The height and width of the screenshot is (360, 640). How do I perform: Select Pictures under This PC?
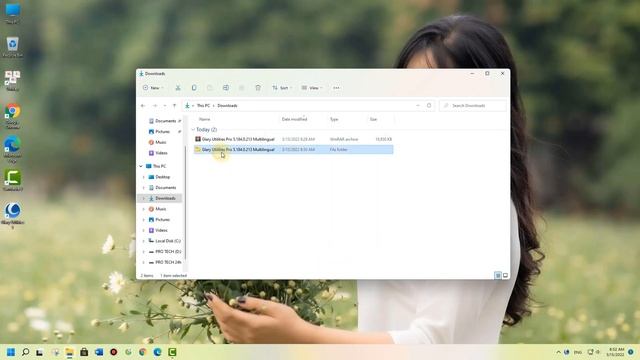(159, 220)
